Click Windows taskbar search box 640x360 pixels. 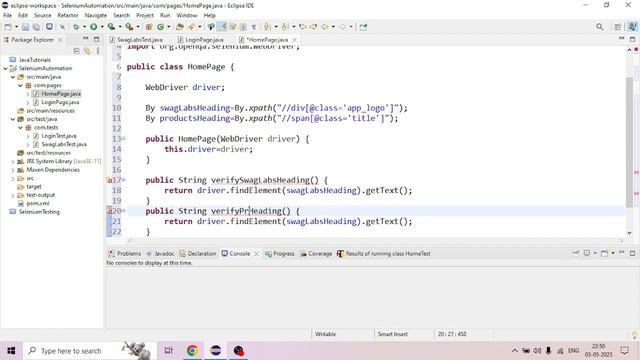tap(90, 351)
